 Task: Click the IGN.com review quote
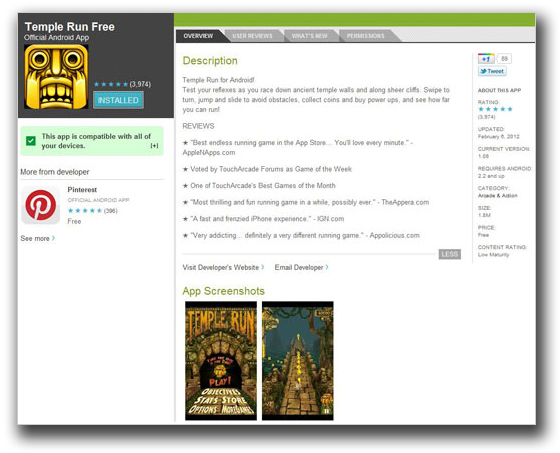click(x=263, y=219)
